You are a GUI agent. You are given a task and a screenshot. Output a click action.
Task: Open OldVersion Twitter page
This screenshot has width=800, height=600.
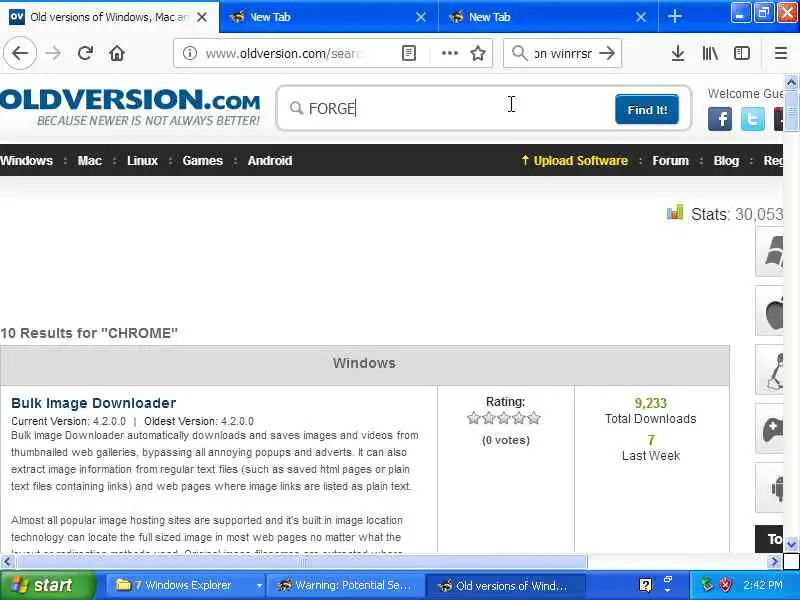coord(753,119)
